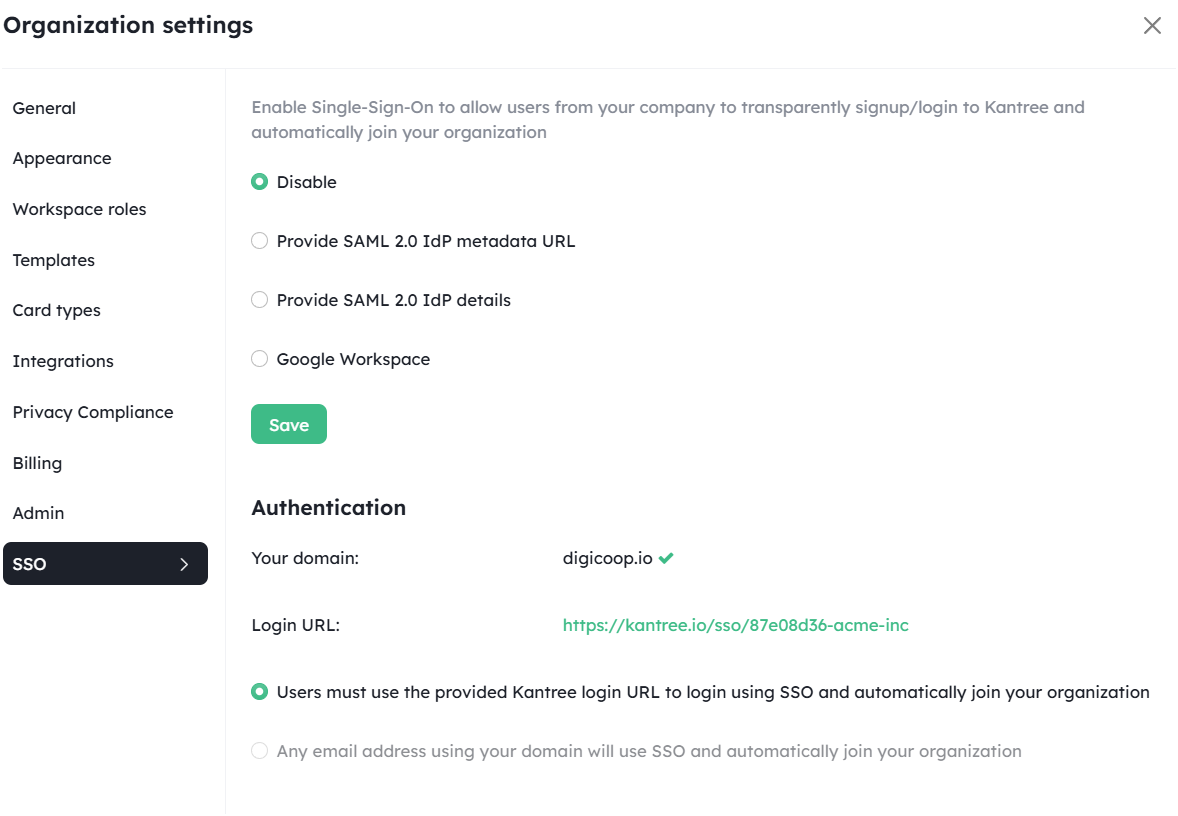This screenshot has height=816, width=1178.
Task: Go to Appearance settings
Action: (x=62, y=159)
